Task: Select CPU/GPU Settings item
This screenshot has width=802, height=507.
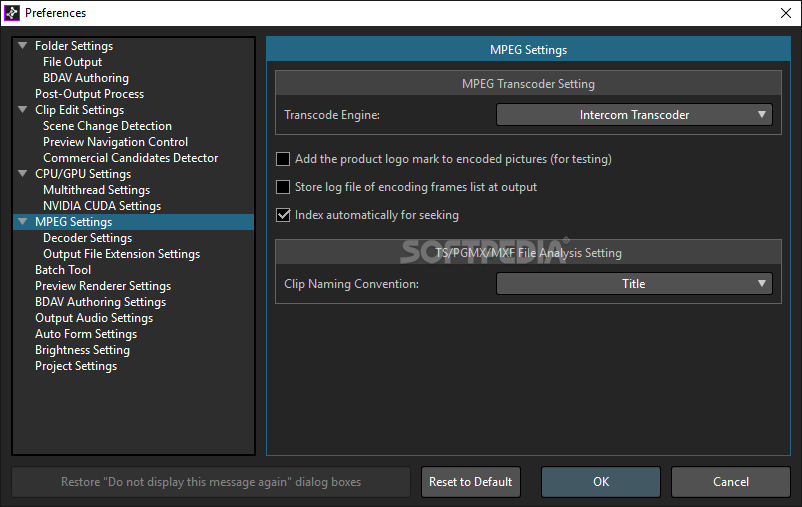Action: click(83, 173)
